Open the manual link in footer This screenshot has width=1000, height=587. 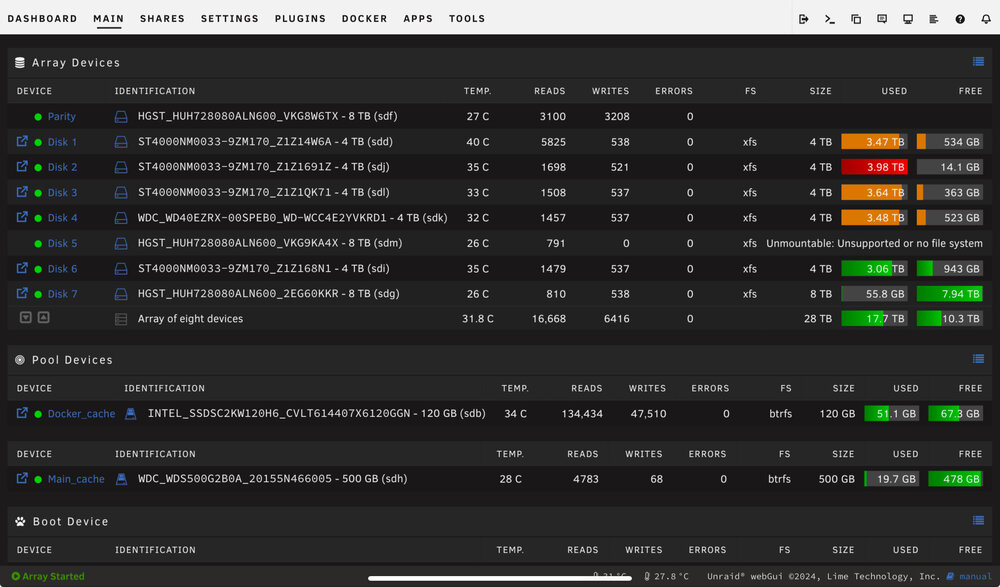coord(975,576)
